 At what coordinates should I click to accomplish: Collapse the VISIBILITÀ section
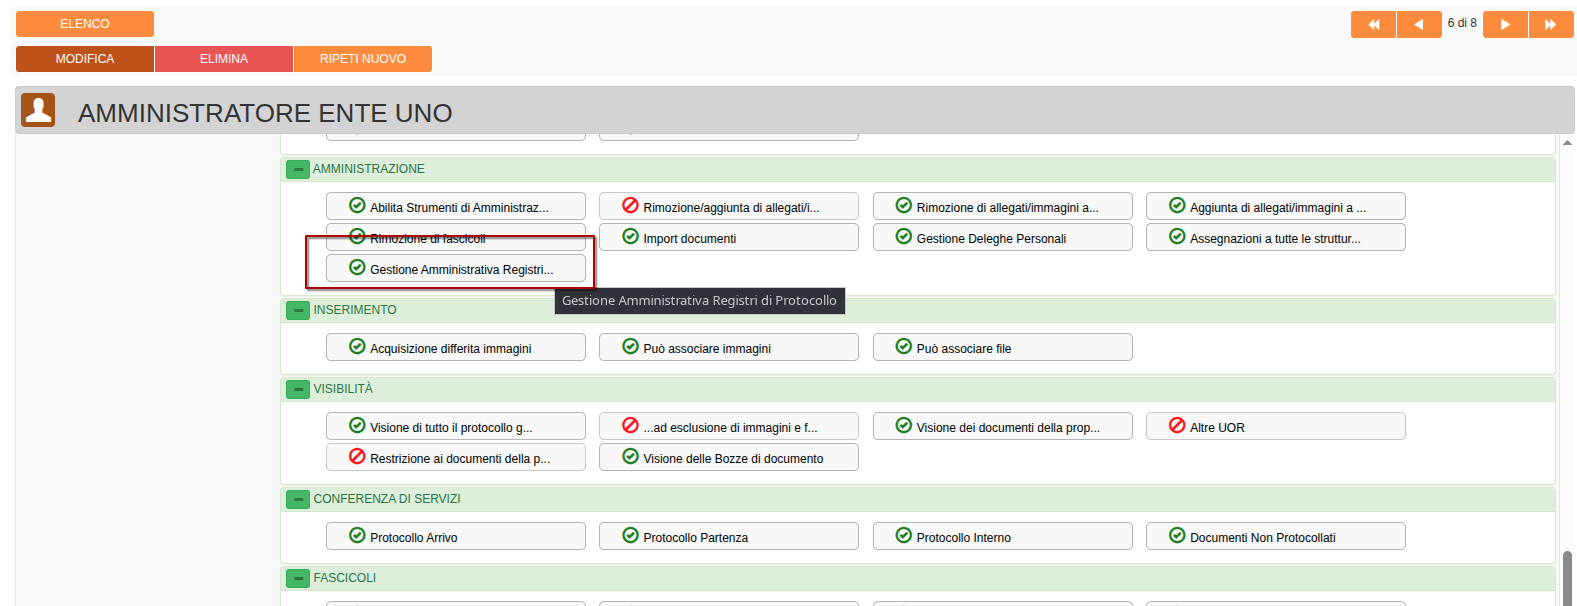(298, 390)
